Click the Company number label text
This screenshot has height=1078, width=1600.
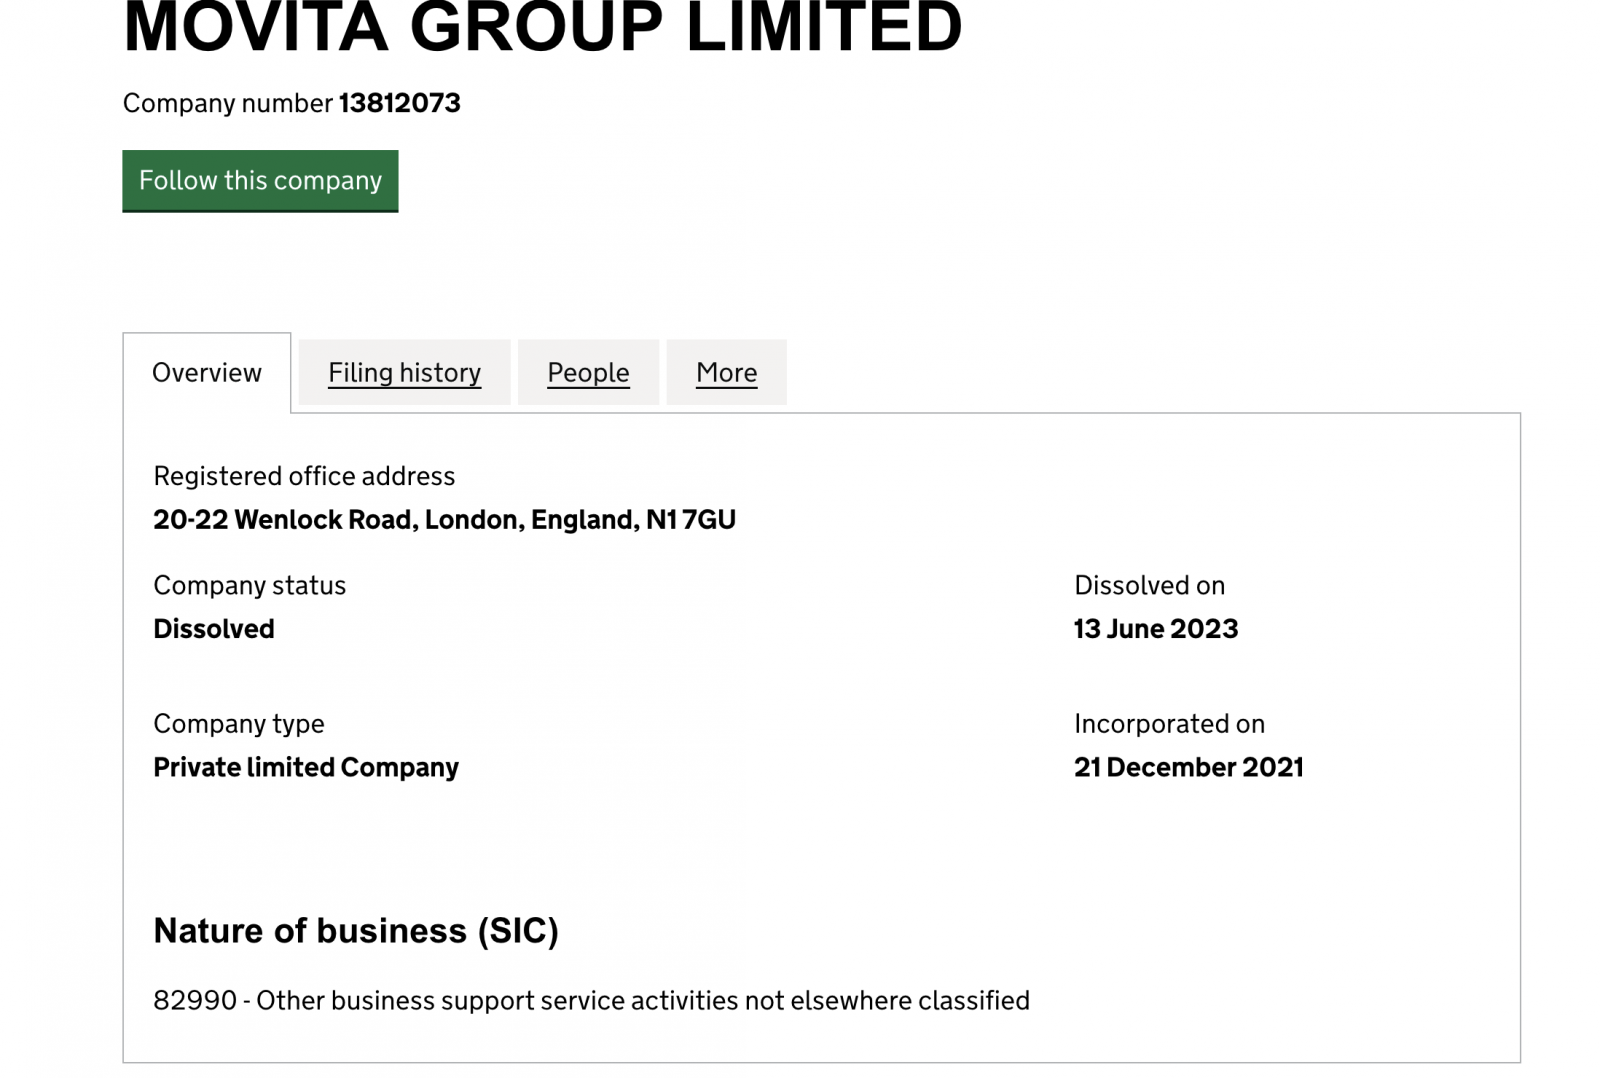coord(227,103)
